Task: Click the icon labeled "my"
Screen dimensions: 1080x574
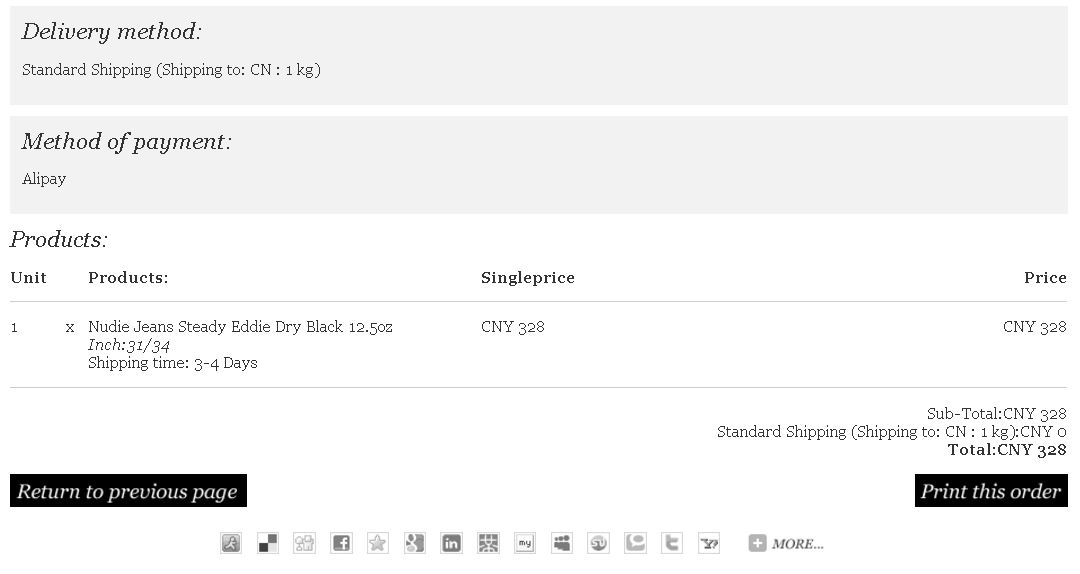Action: [x=525, y=543]
